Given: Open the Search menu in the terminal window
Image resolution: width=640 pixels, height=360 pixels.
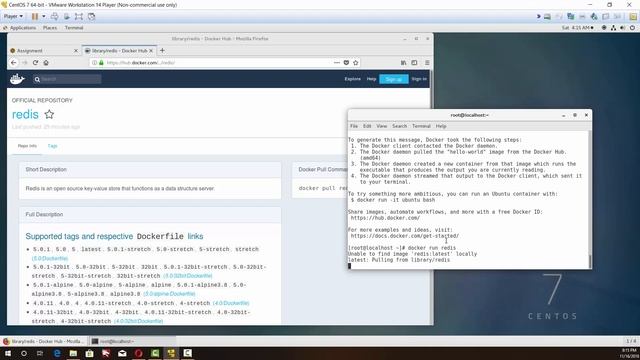Looking at the screenshot, I should coord(399,126).
